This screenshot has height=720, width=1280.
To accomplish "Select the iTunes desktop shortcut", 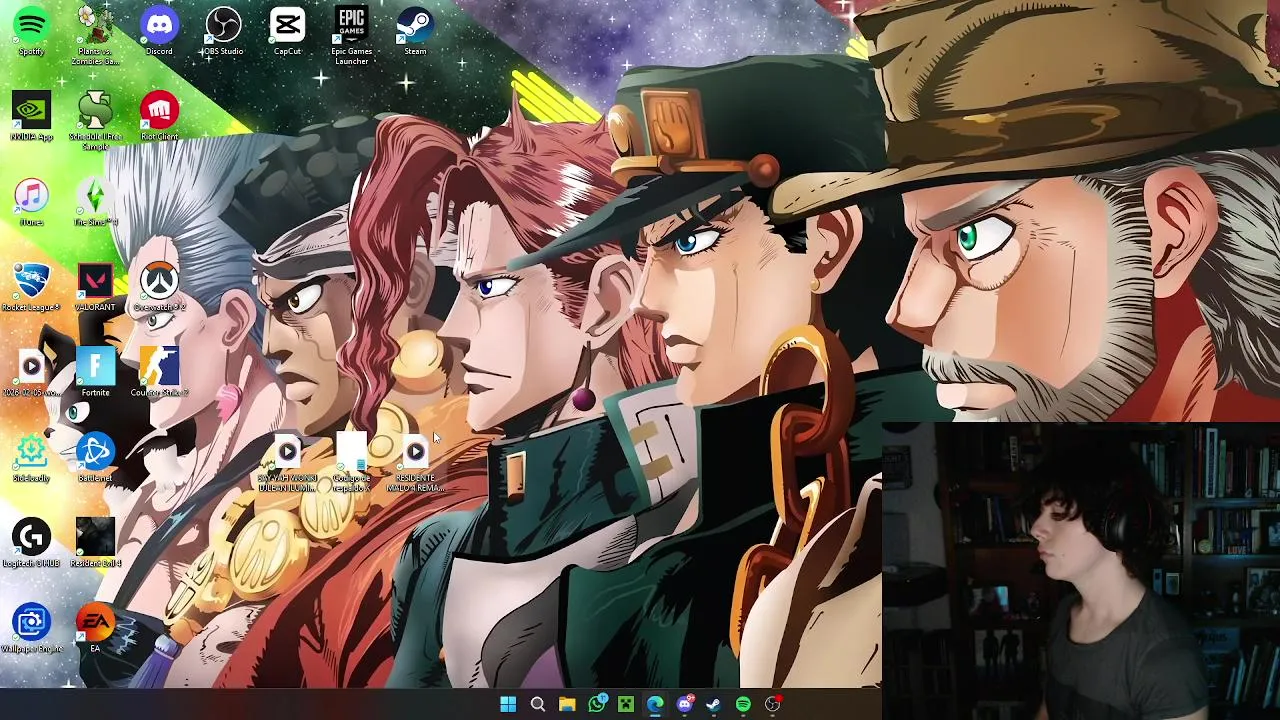I will click(x=31, y=201).
